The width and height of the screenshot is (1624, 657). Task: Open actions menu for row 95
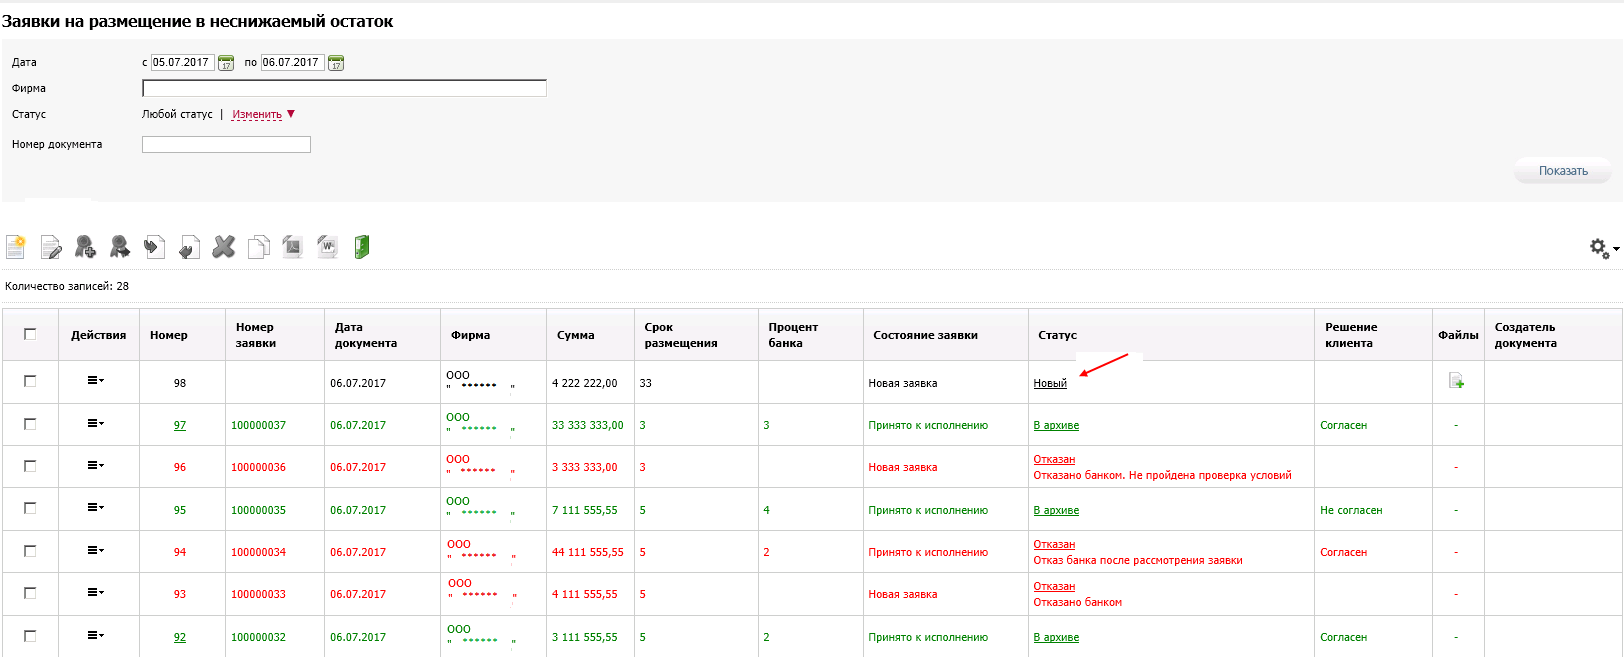click(95, 507)
